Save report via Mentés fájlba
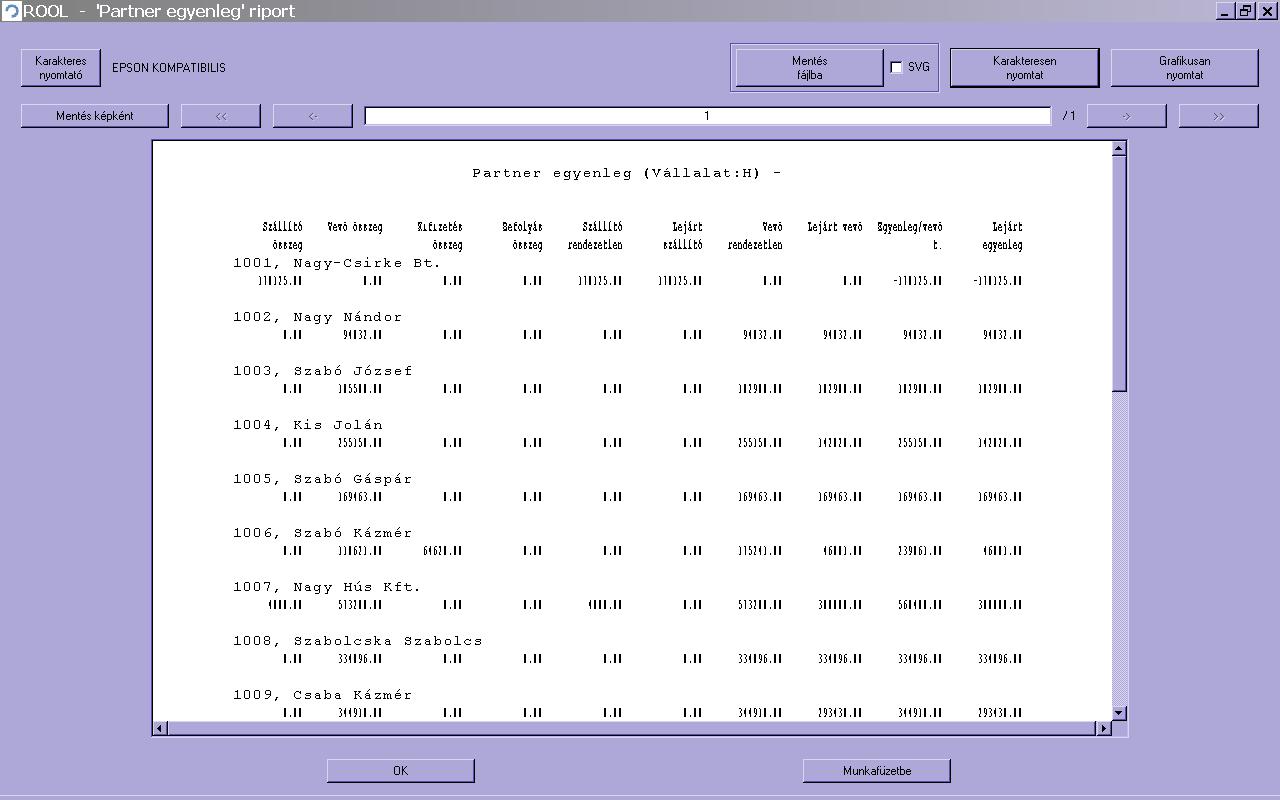Image resolution: width=1280 pixels, height=800 pixels. tap(809, 68)
